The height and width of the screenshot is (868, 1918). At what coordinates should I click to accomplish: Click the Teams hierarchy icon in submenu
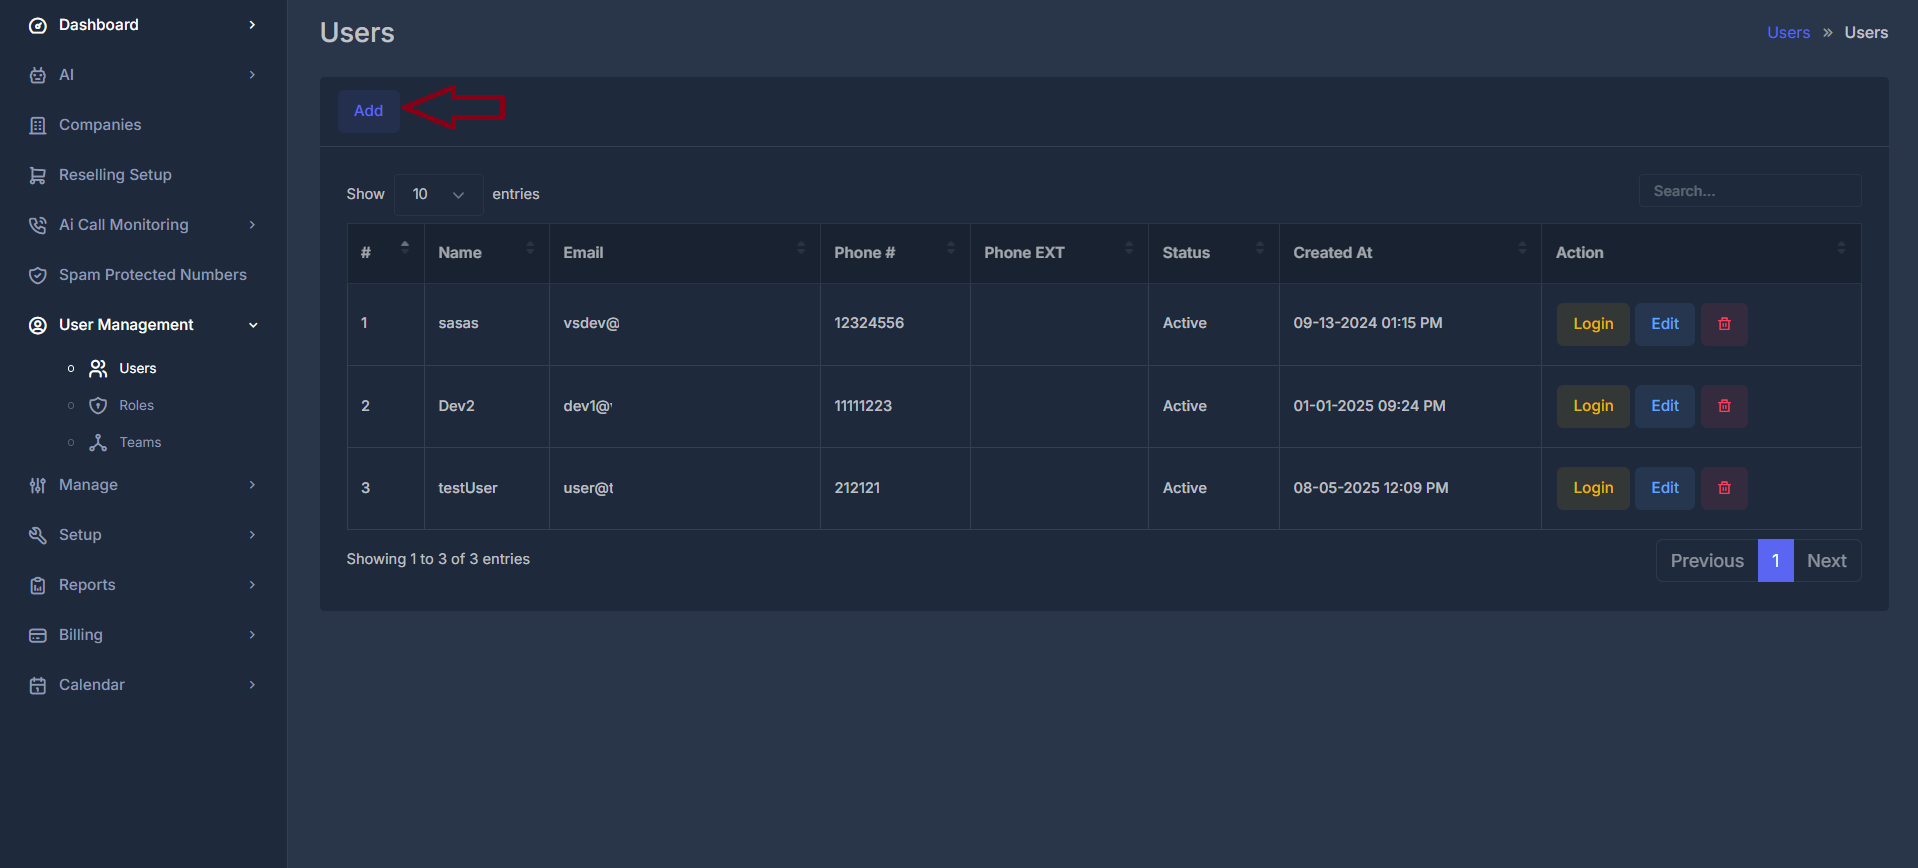[x=98, y=442]
